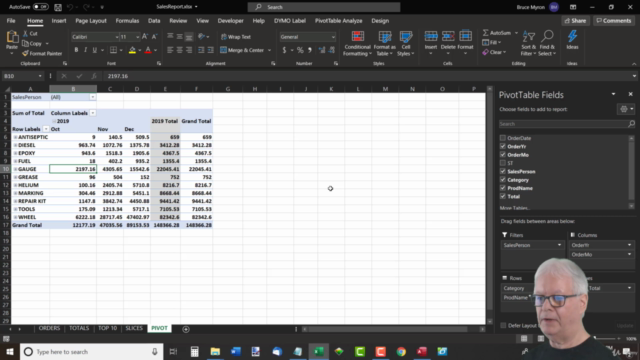Click the Comments button
The height and width of the screenshot is (360, 640).
point(614,20)
